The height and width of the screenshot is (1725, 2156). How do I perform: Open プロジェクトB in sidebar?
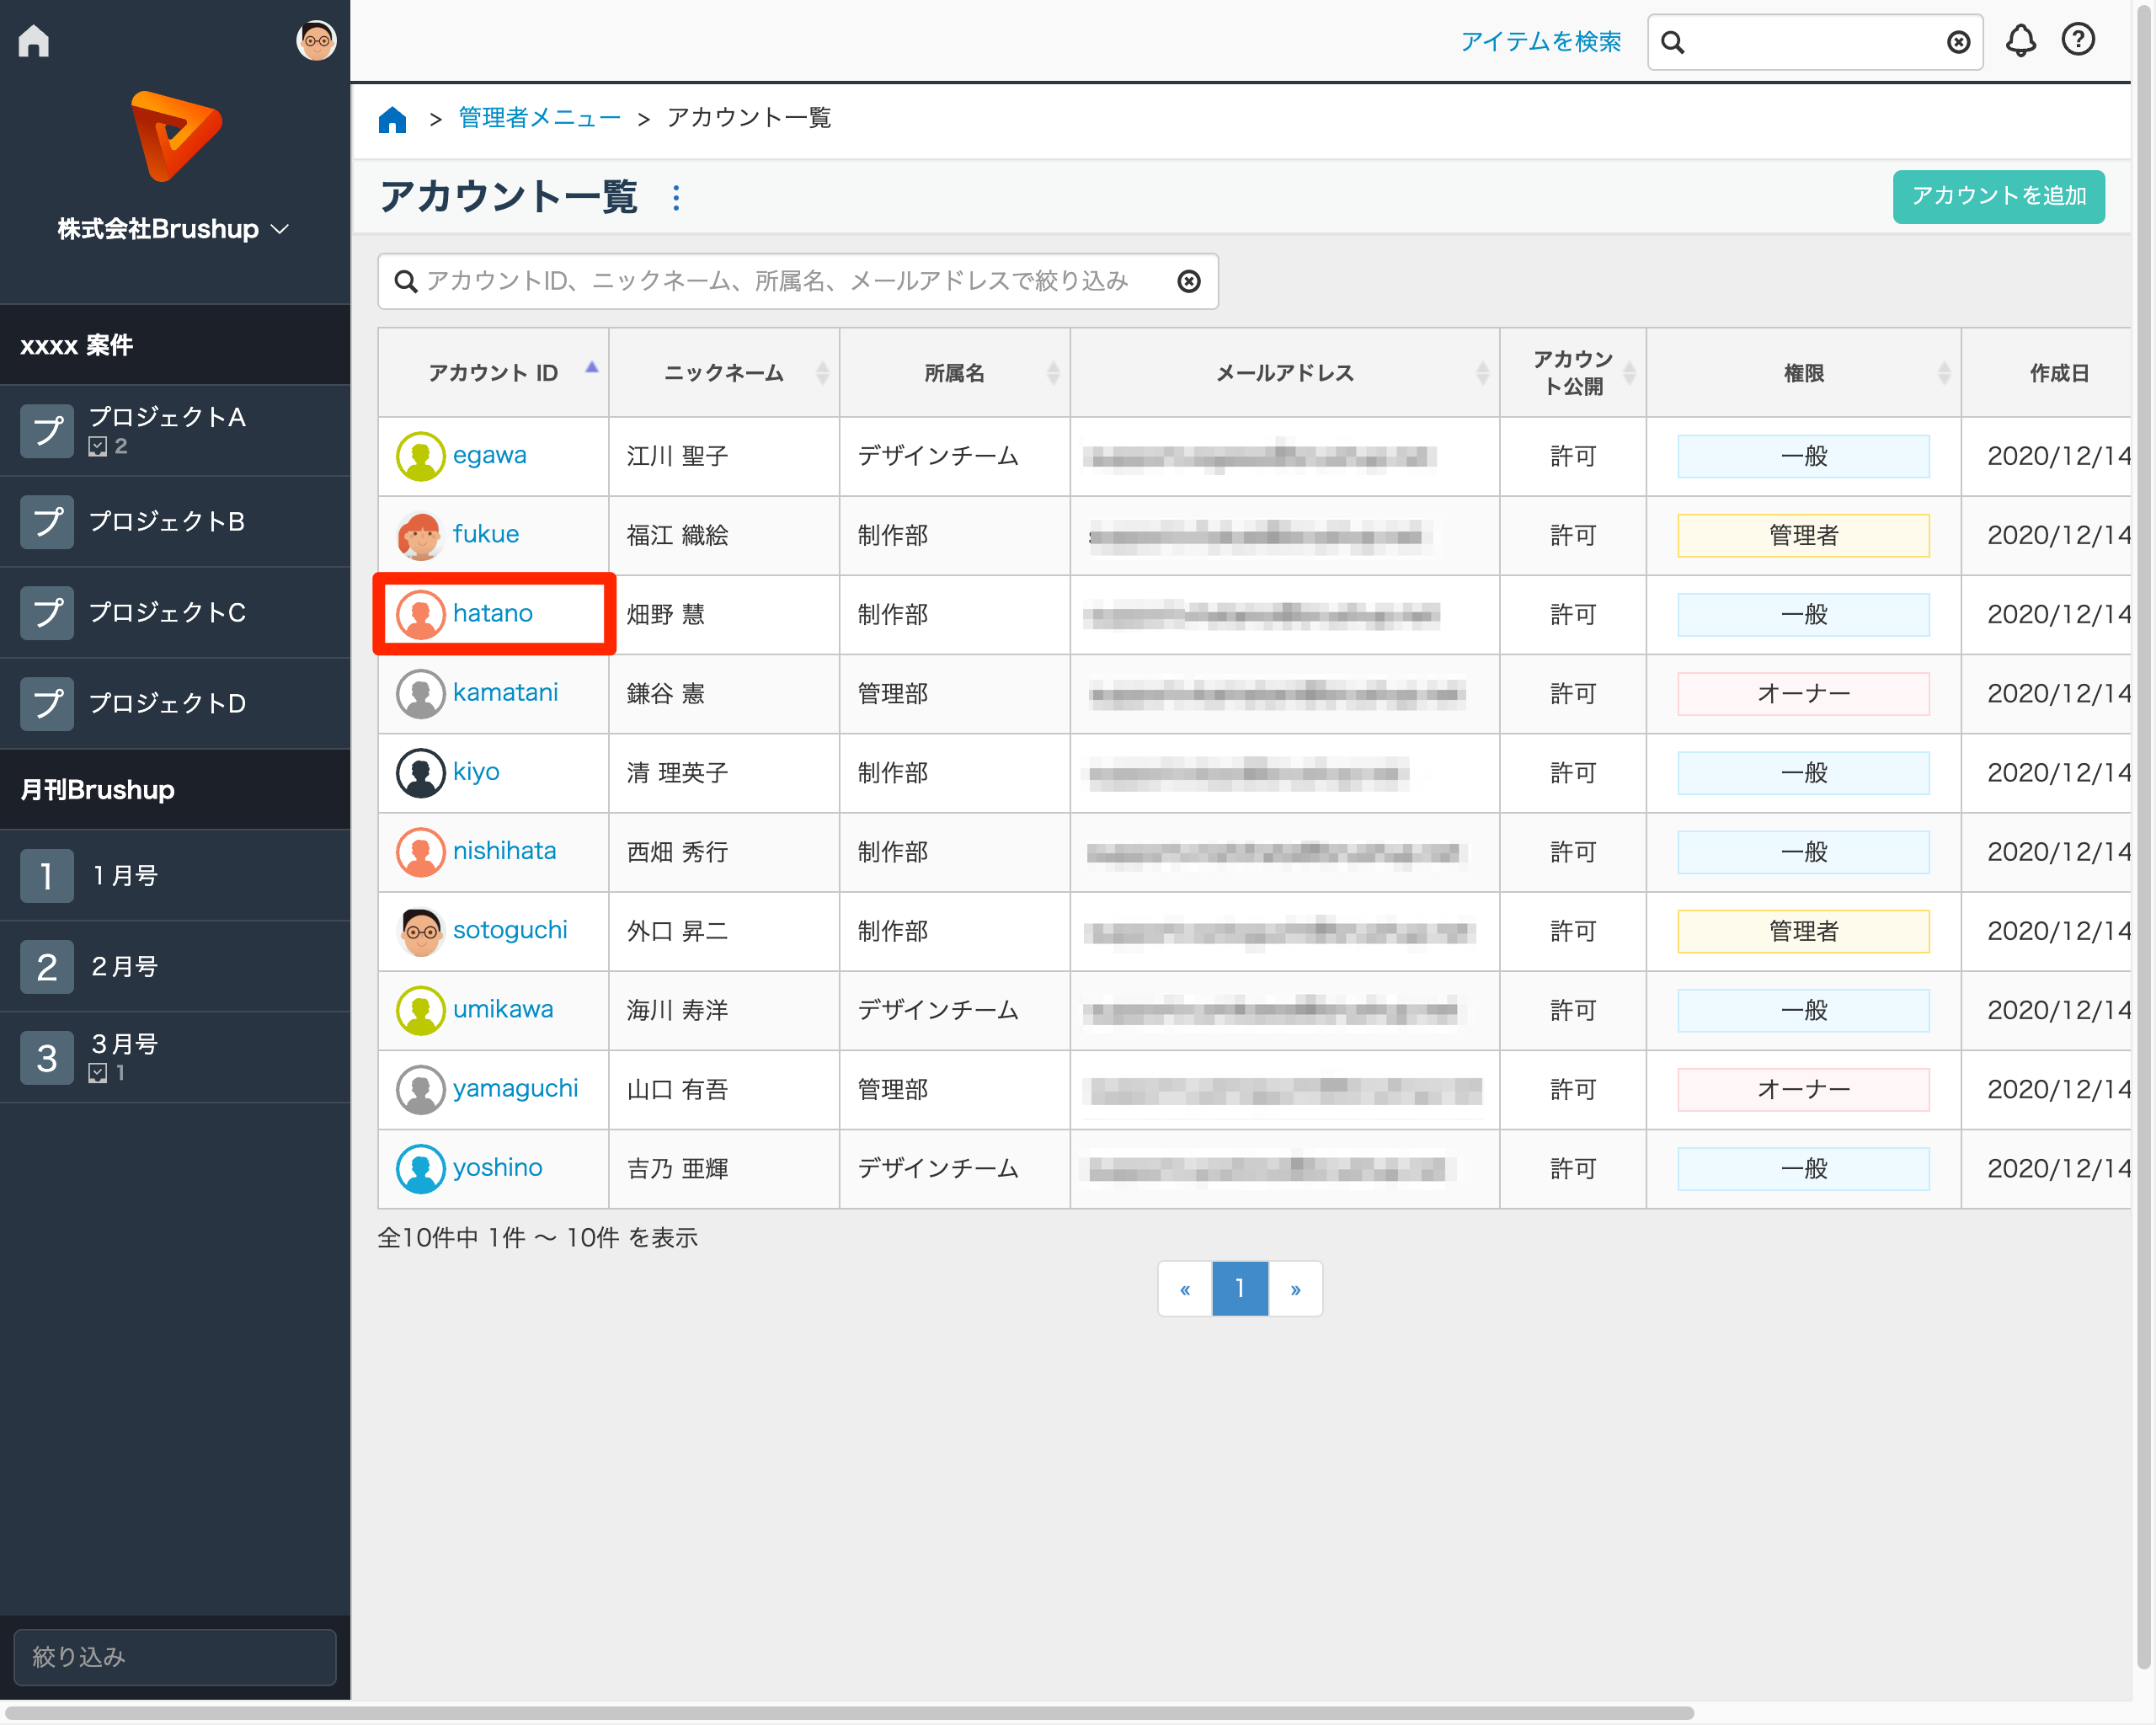point(167,521)
